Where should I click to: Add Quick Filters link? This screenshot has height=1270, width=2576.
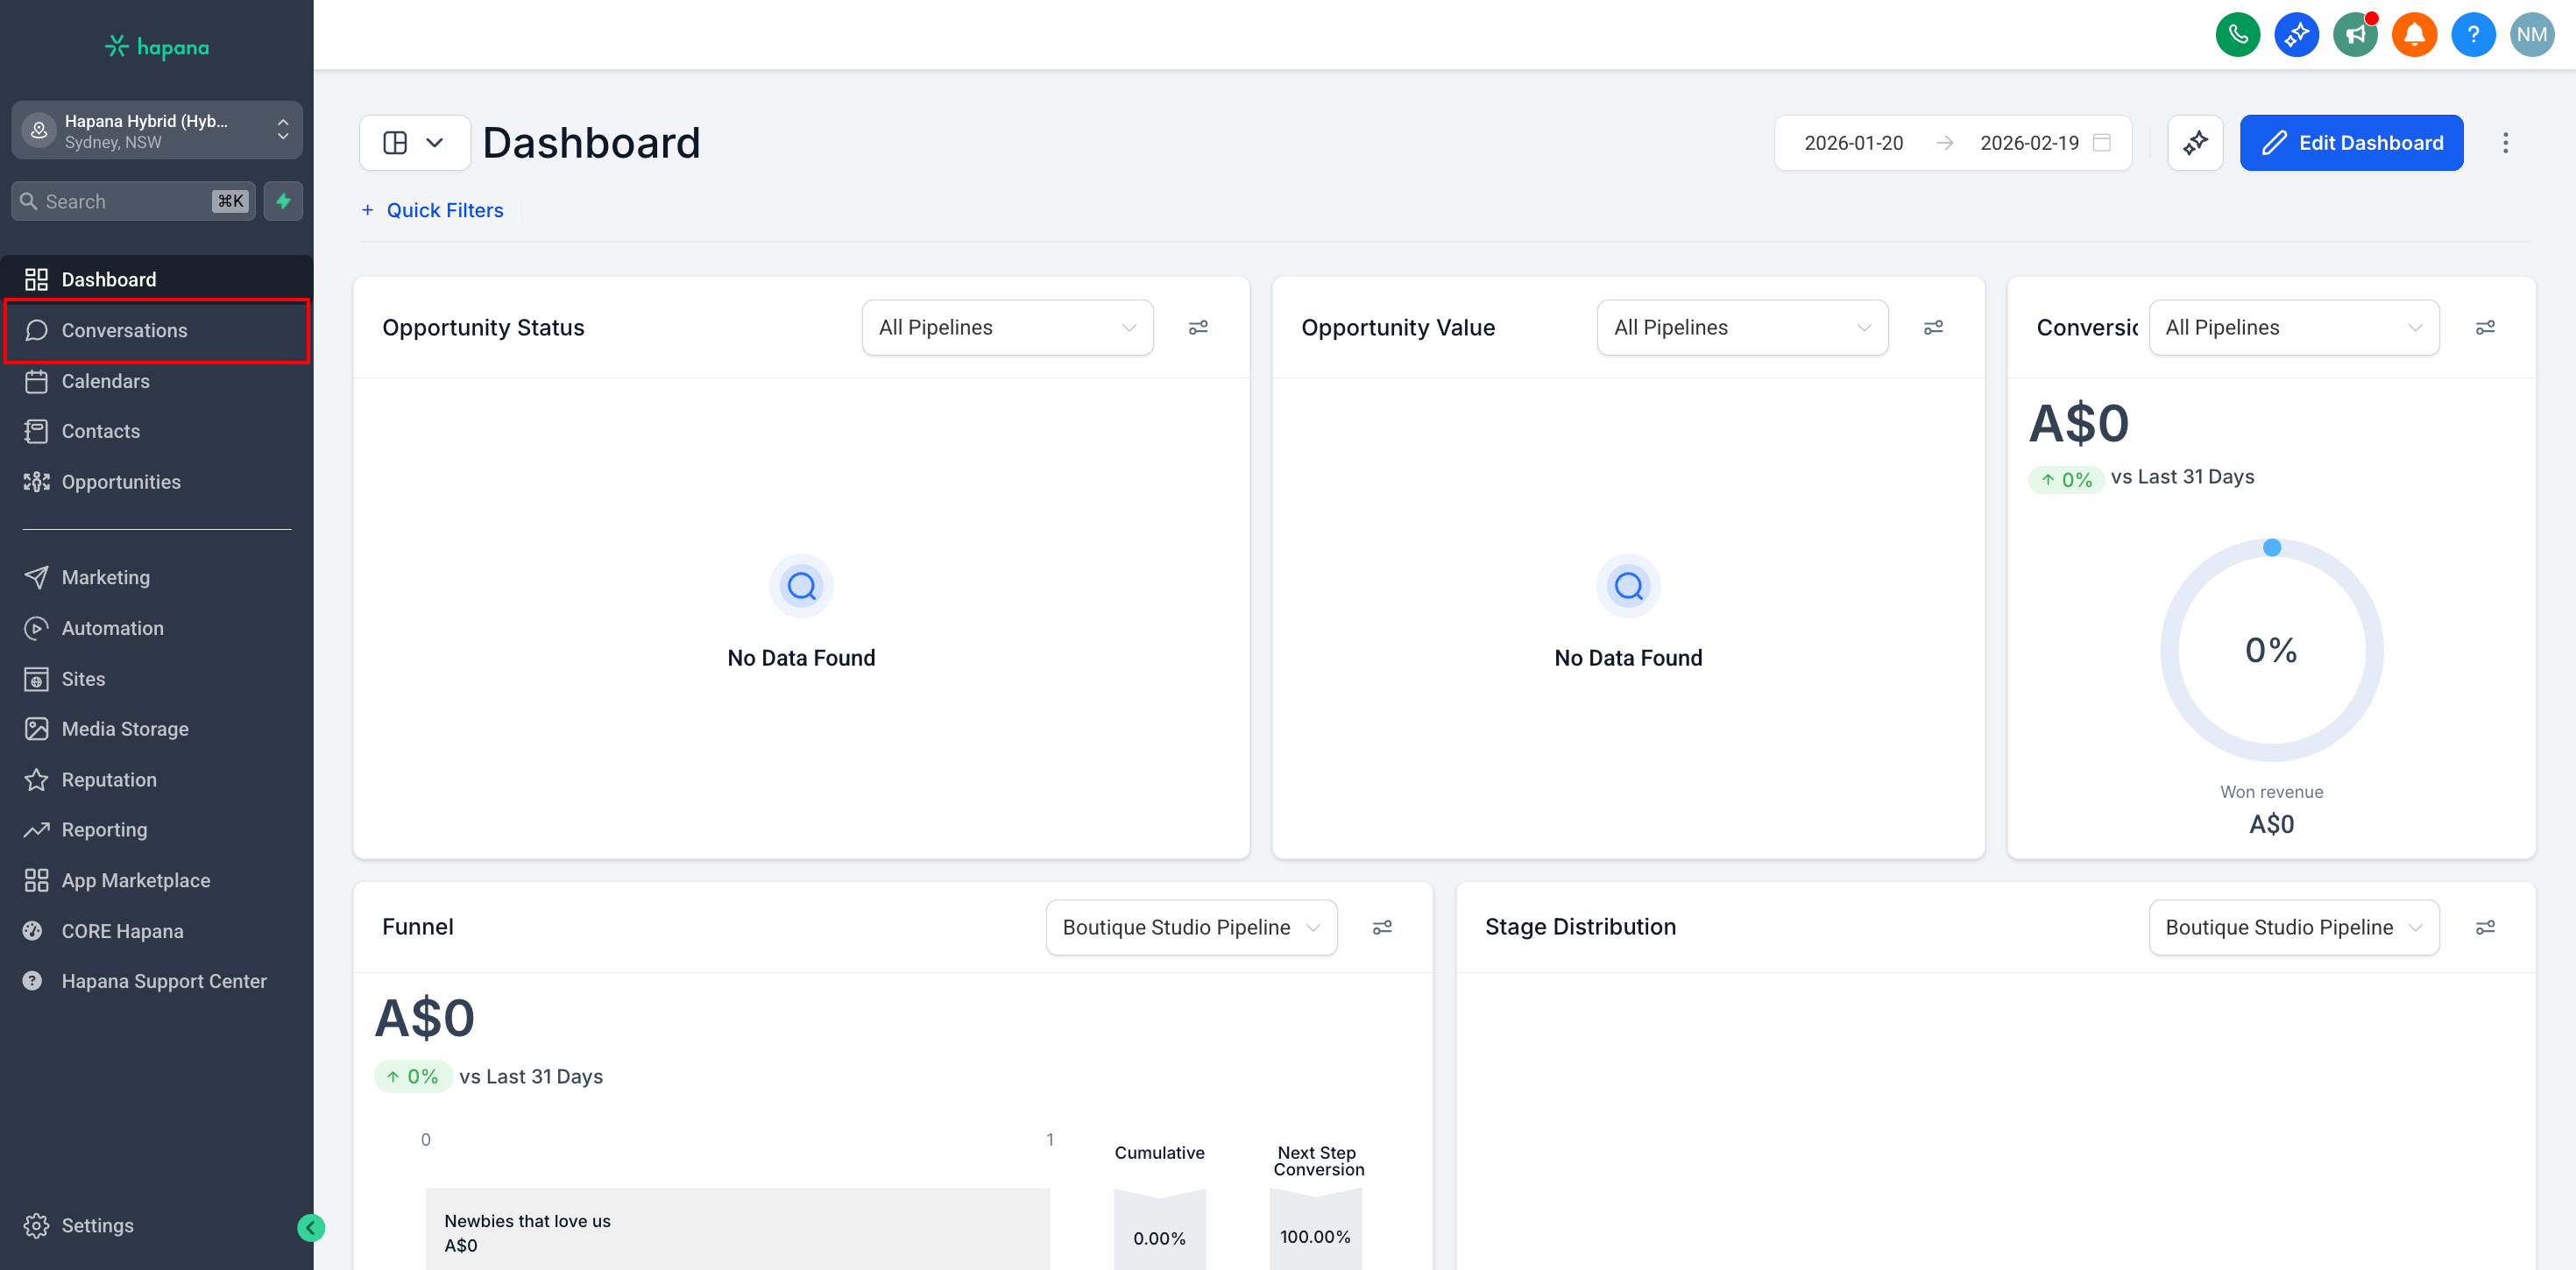point(432,210)
